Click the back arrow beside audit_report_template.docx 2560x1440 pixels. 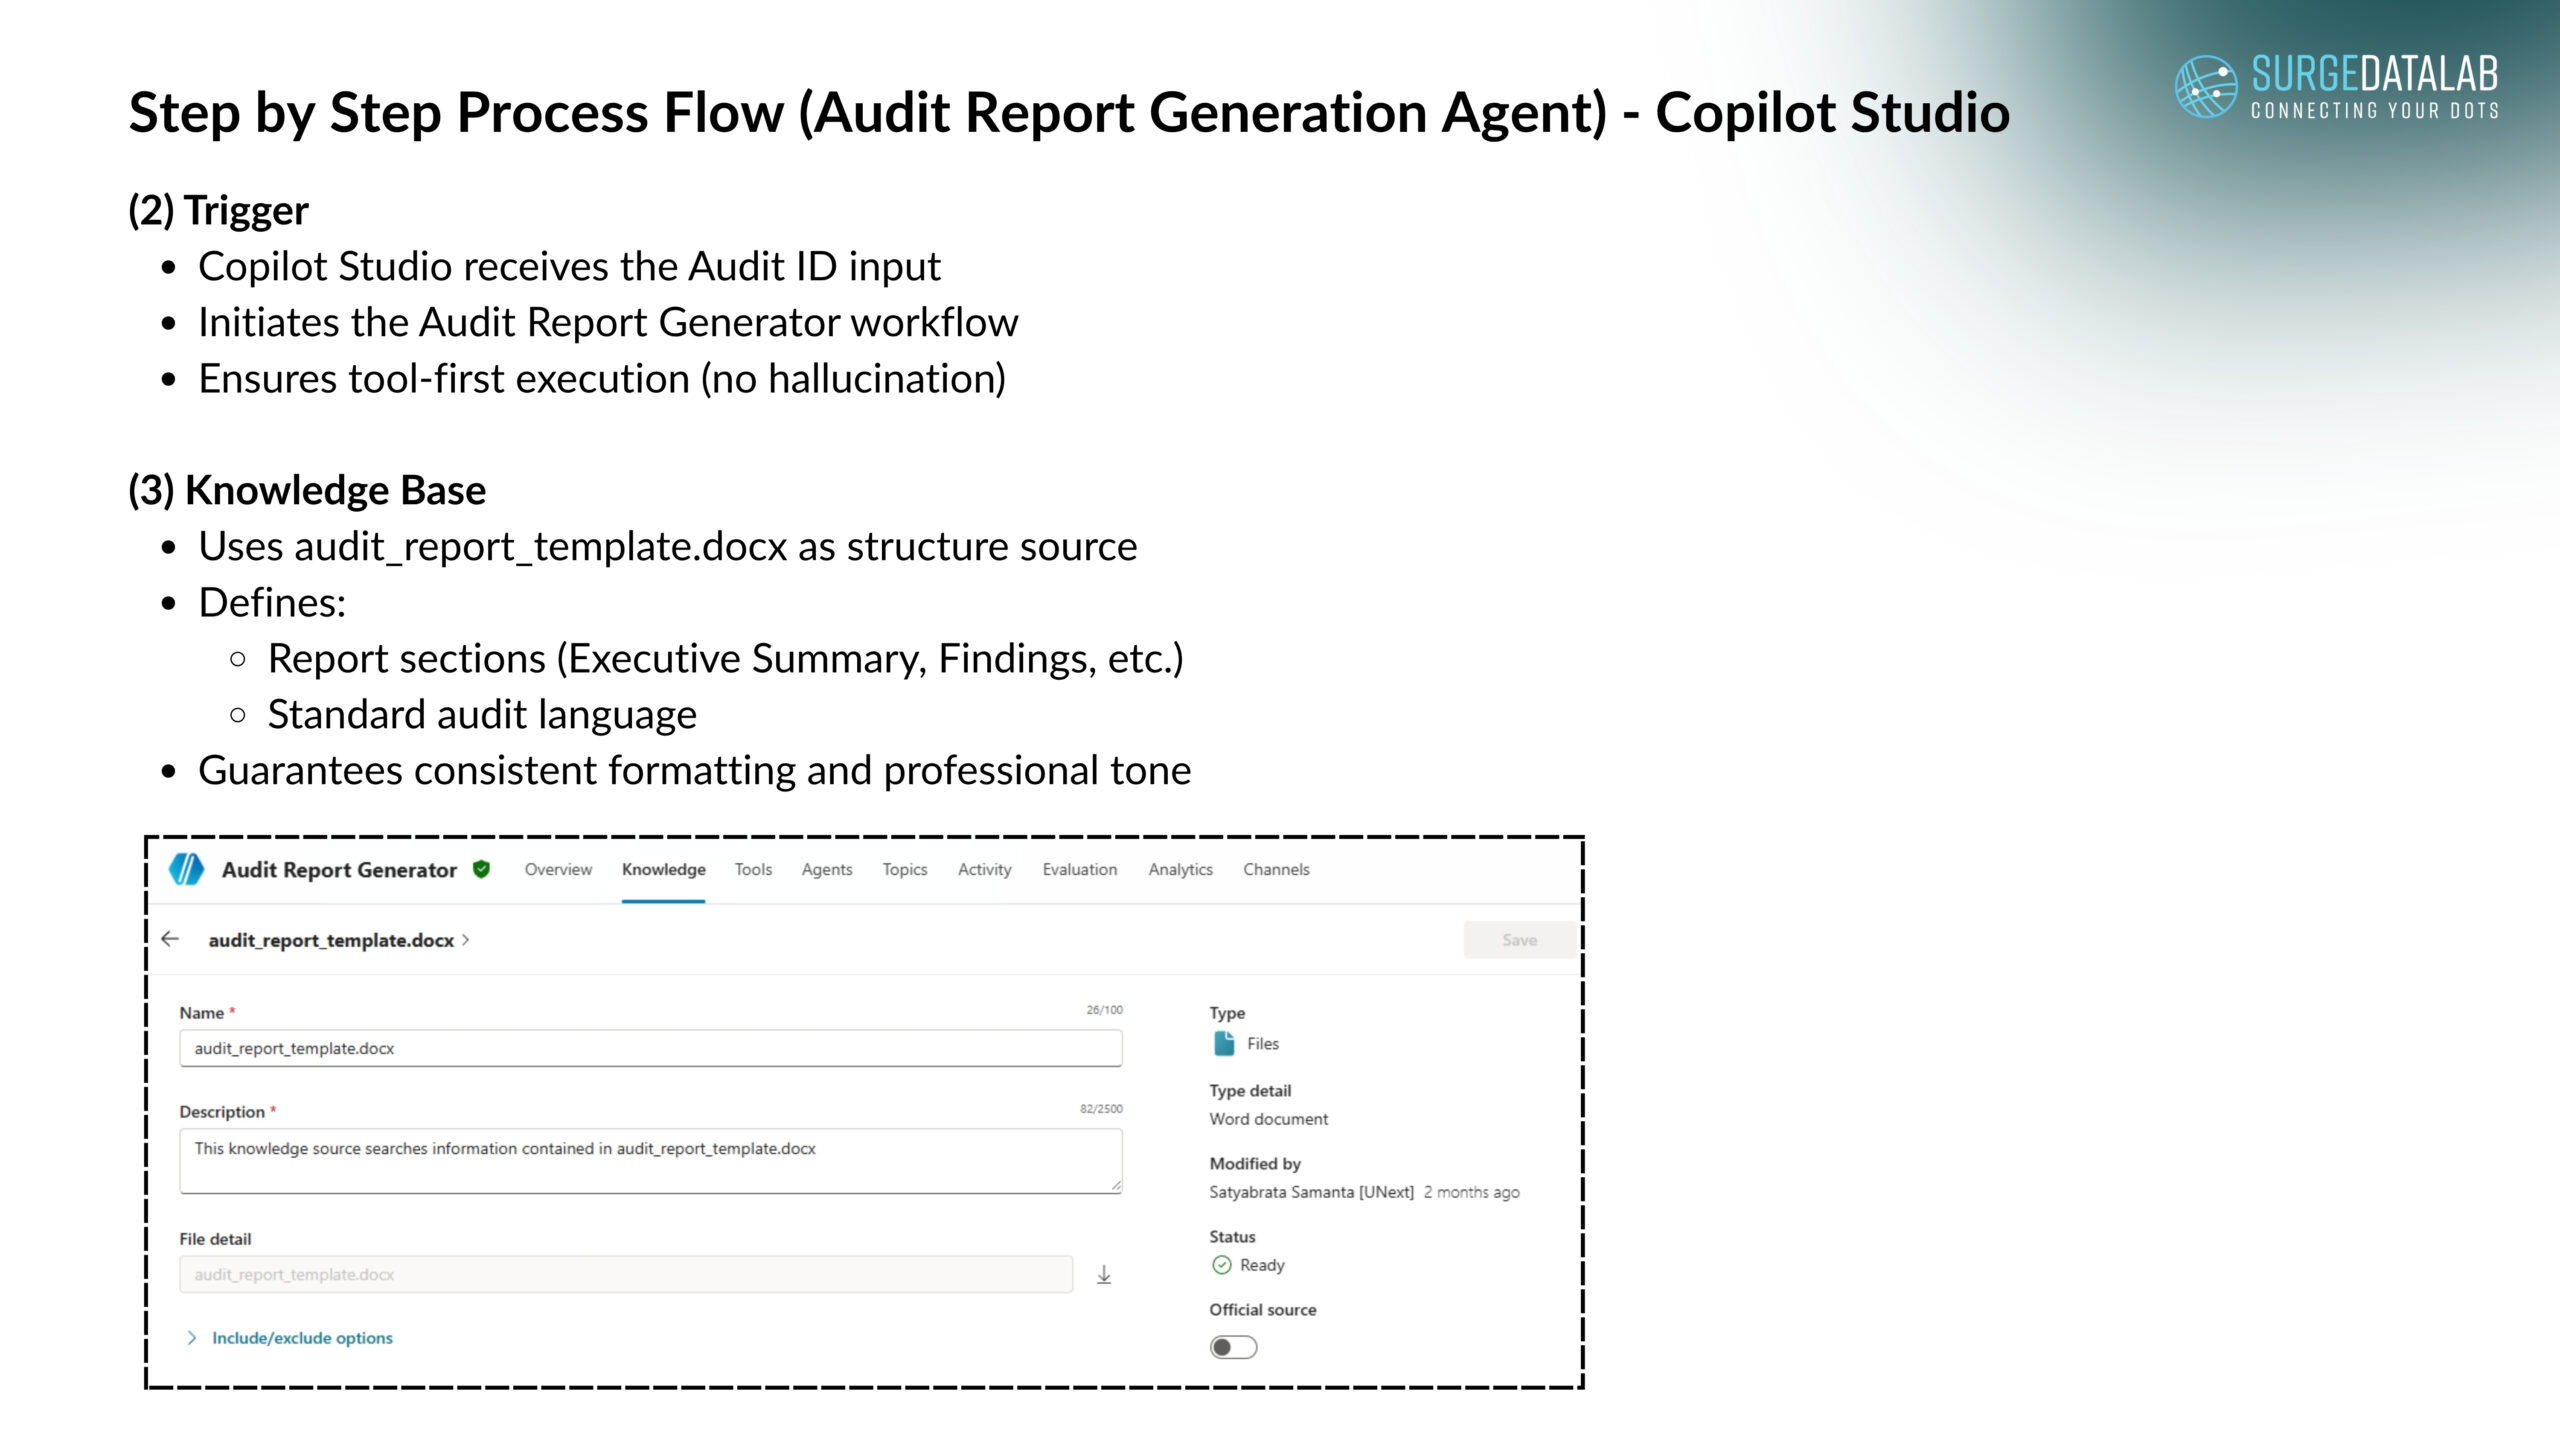(x=170, y=939)
